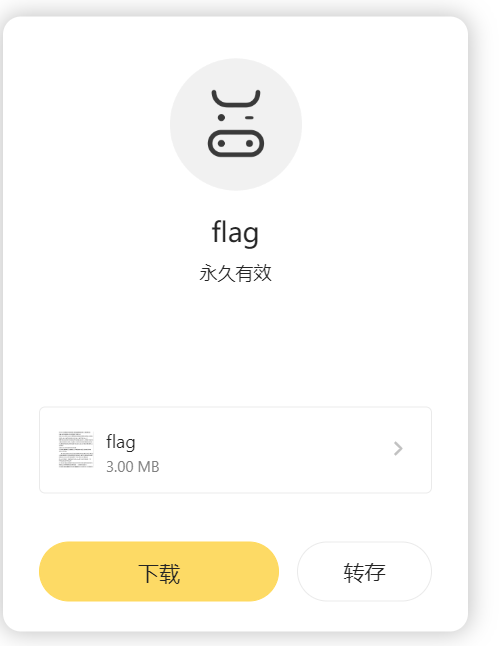Preview the small document image beside flag
The image size is (499, 646).
click(x=76, y=449)
